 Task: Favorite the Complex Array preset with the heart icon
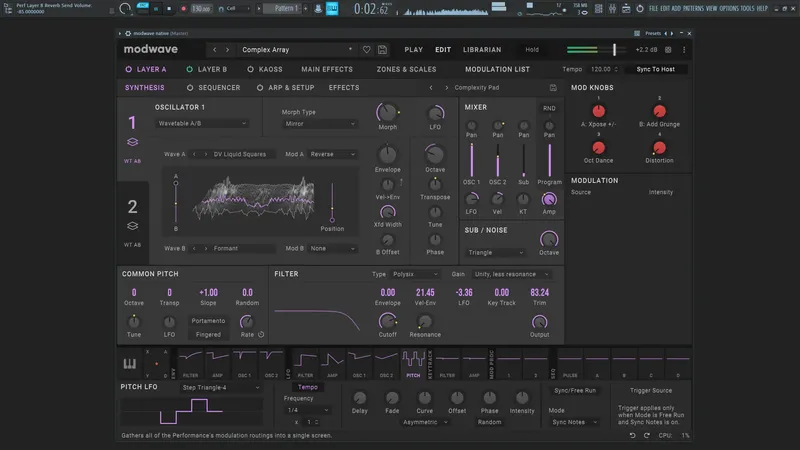pos(367,49)
